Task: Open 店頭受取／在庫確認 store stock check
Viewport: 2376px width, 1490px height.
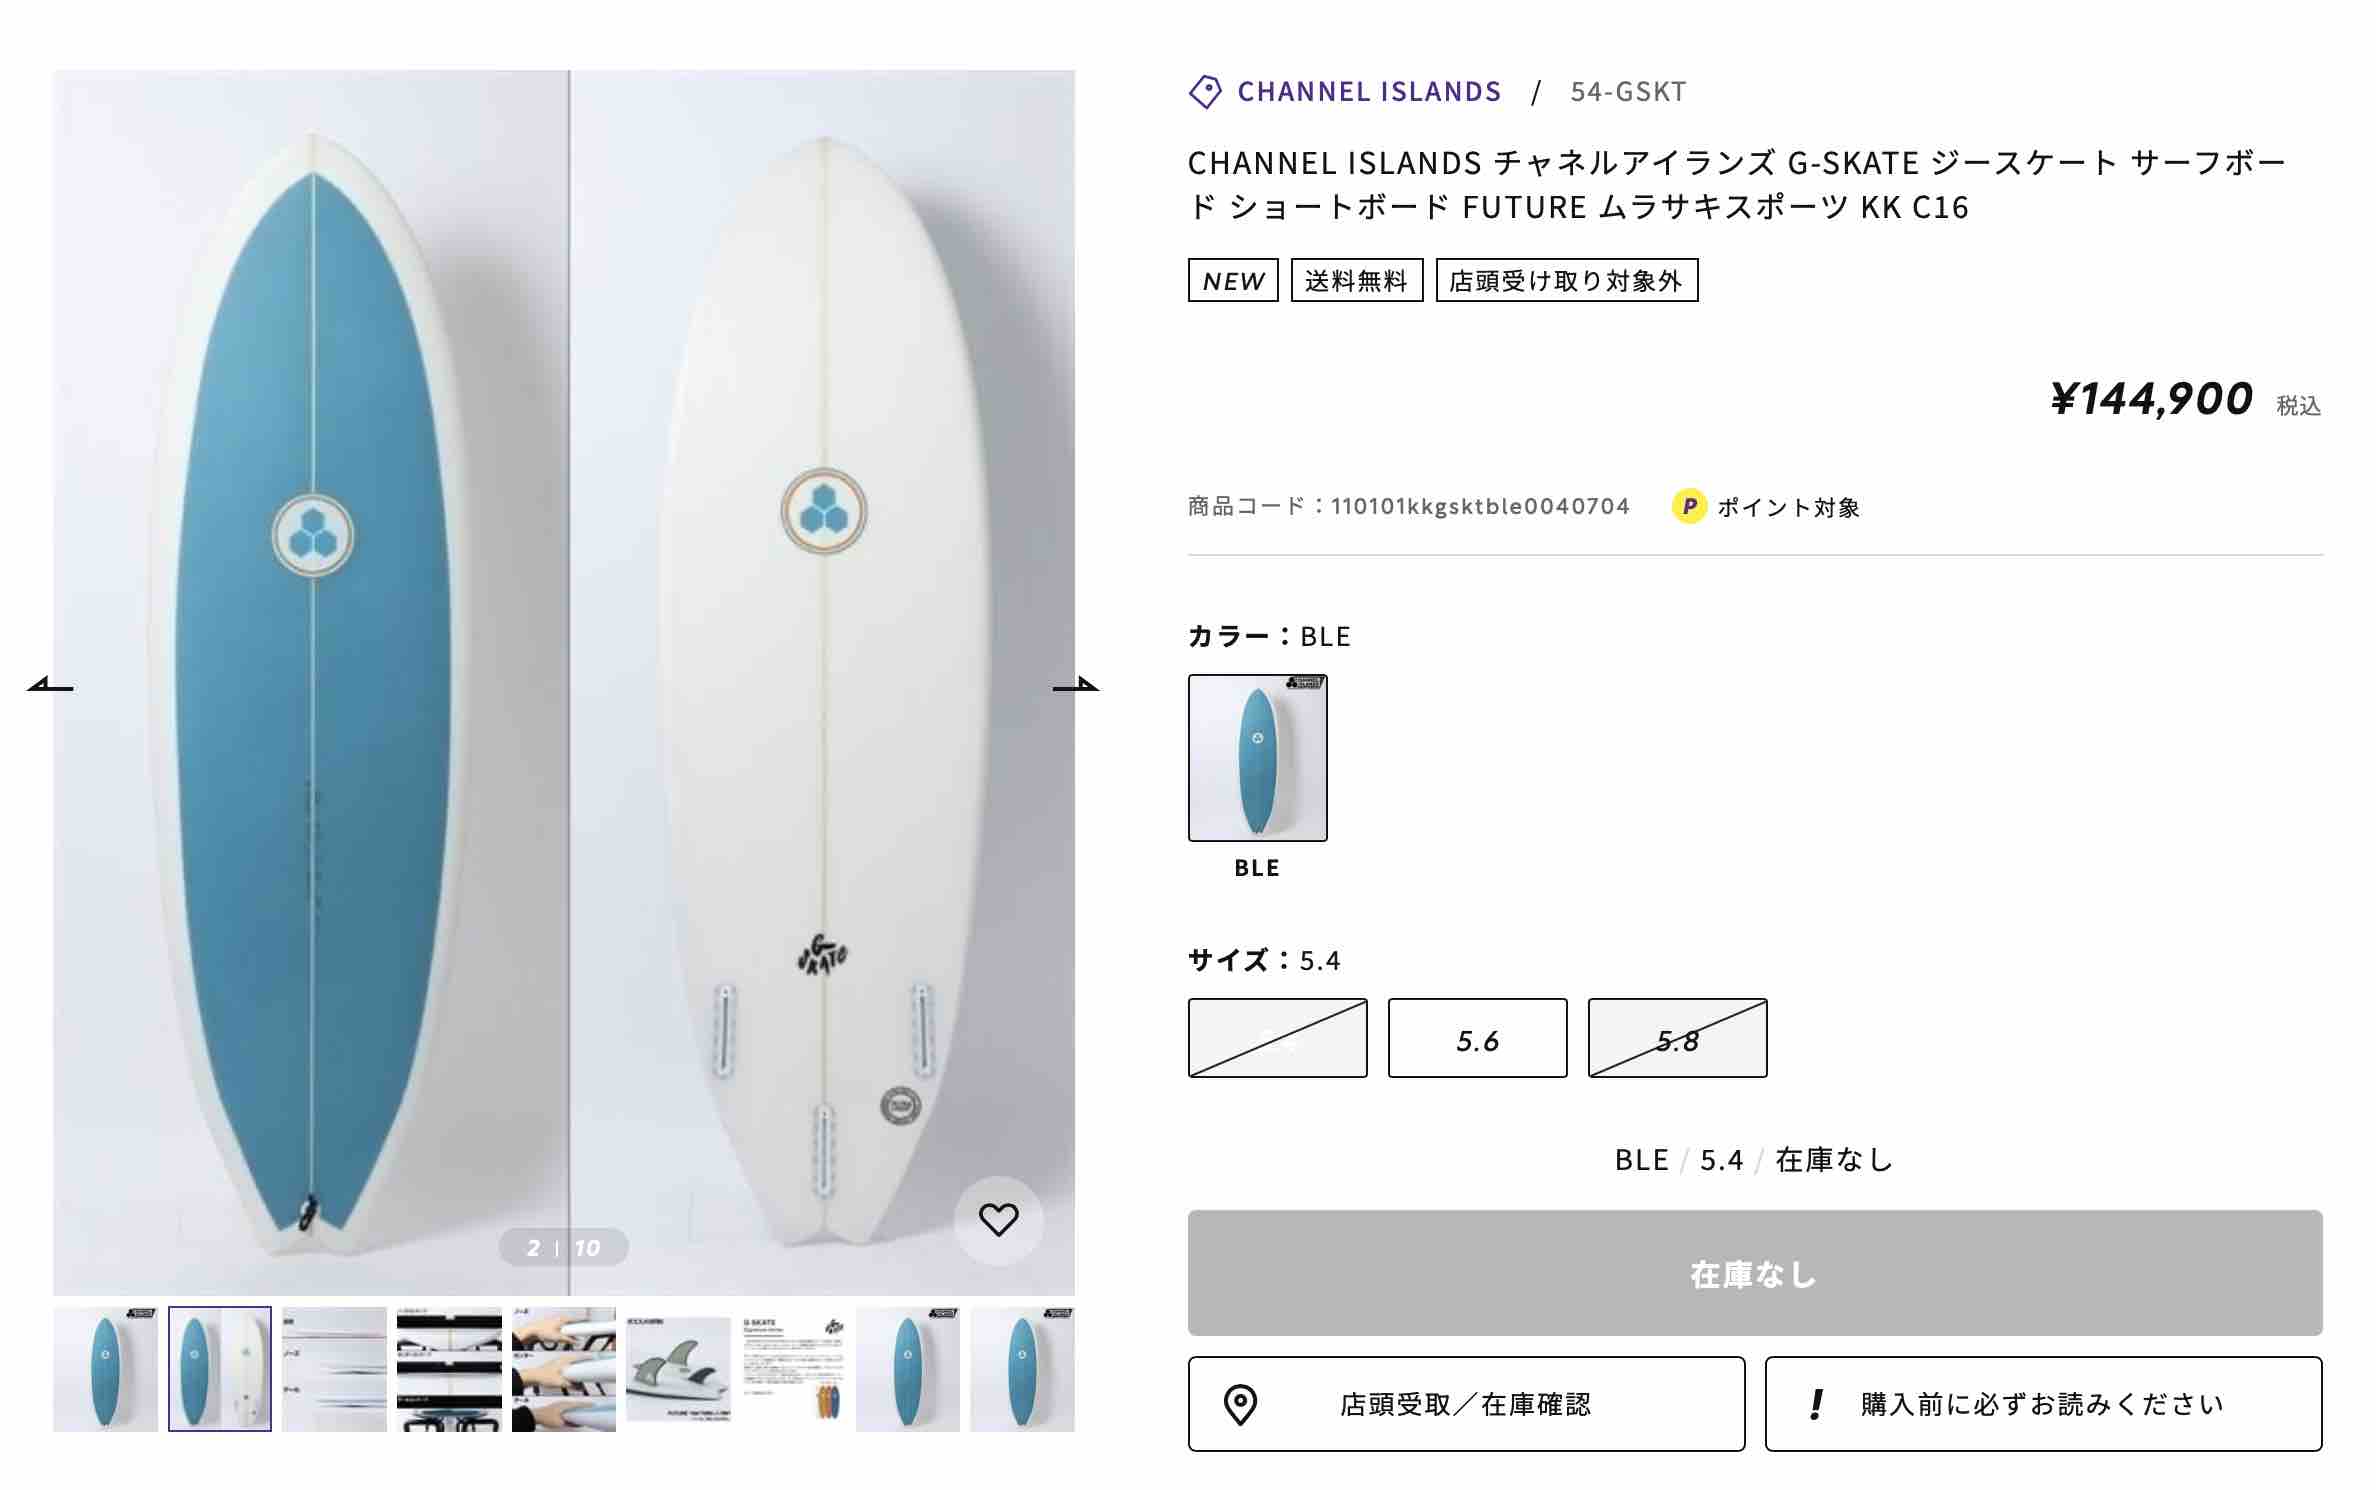Action: [1466, 1404]
